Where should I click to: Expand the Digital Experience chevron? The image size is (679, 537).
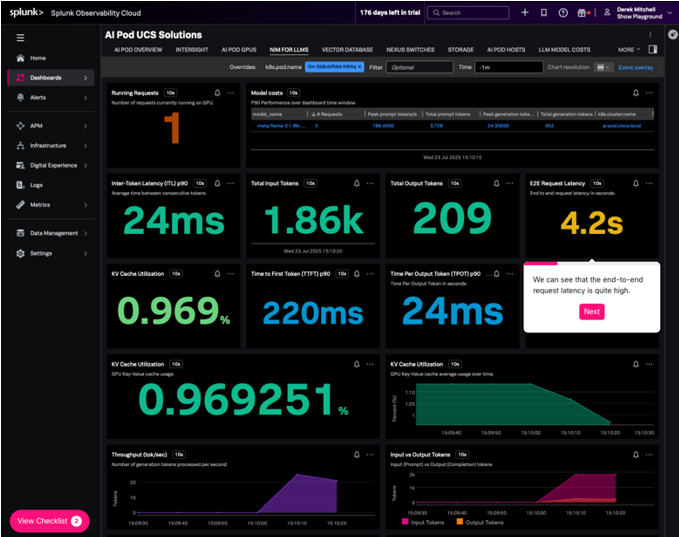86,165
